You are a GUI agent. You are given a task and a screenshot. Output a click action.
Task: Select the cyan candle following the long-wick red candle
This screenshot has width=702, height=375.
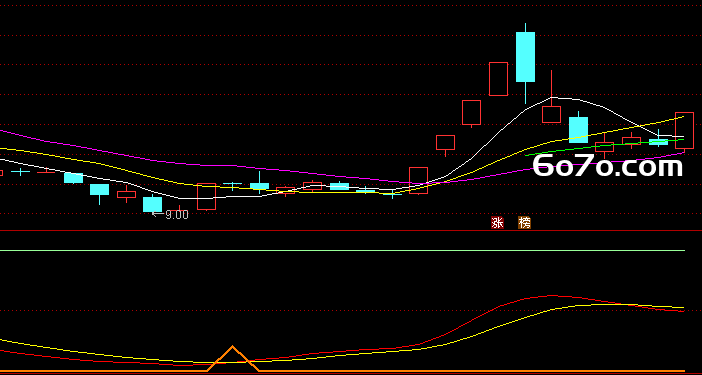[x=578, y=130]
